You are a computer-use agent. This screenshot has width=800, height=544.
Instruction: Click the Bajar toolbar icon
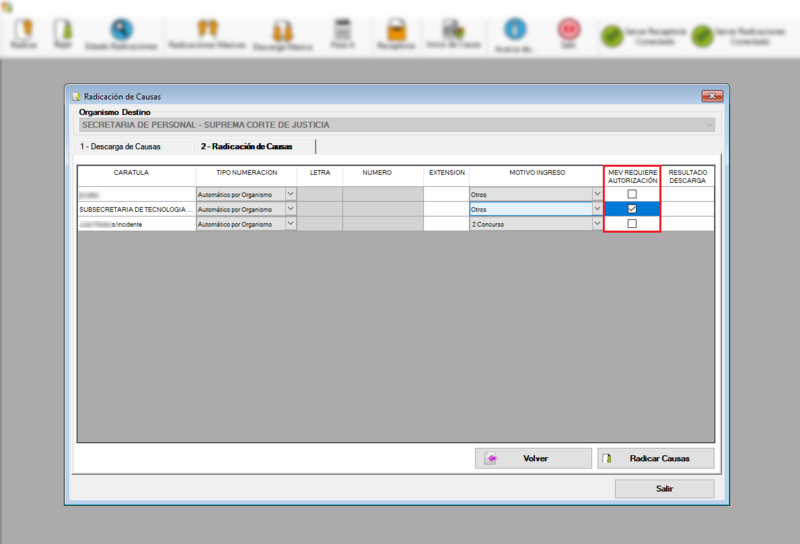(x=63, y=30)
